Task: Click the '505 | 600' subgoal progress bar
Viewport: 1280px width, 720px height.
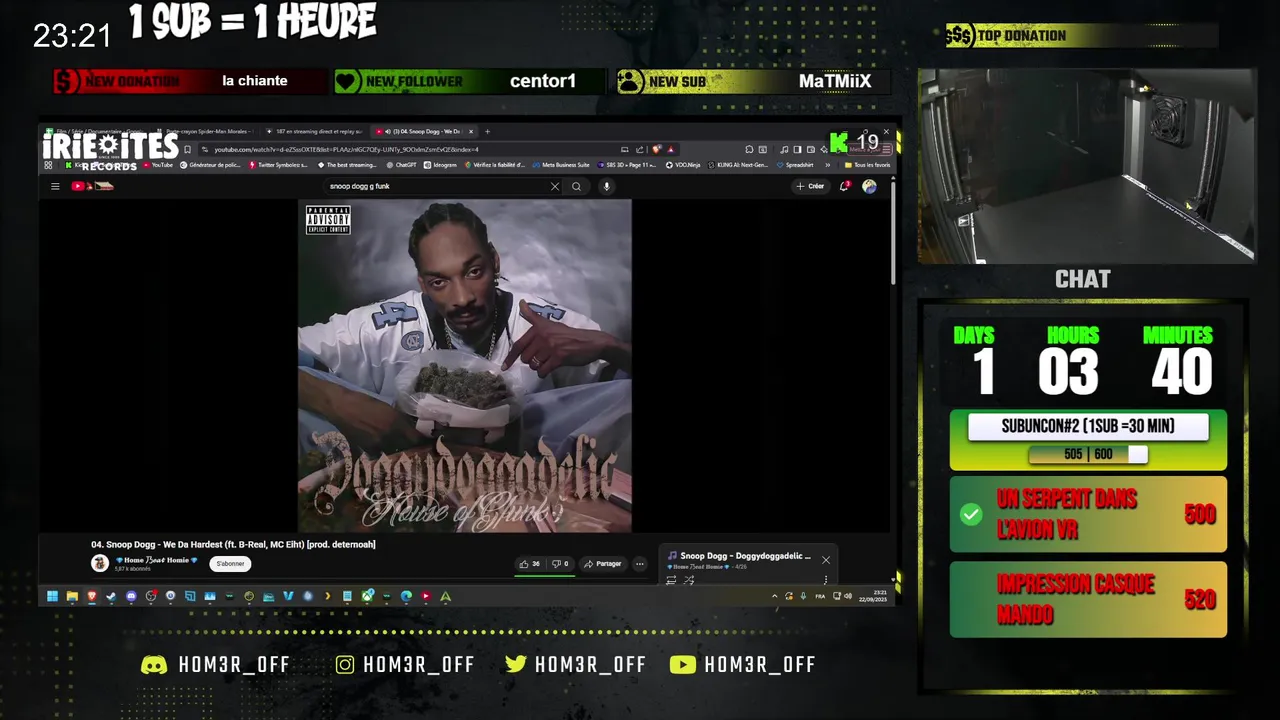Action: 1088,454
